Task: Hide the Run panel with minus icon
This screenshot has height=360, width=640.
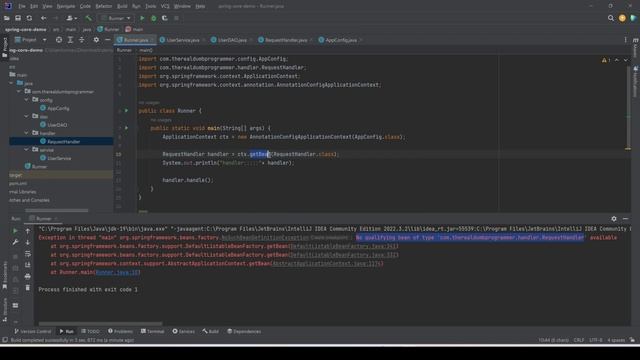Action: coord(625,219)
